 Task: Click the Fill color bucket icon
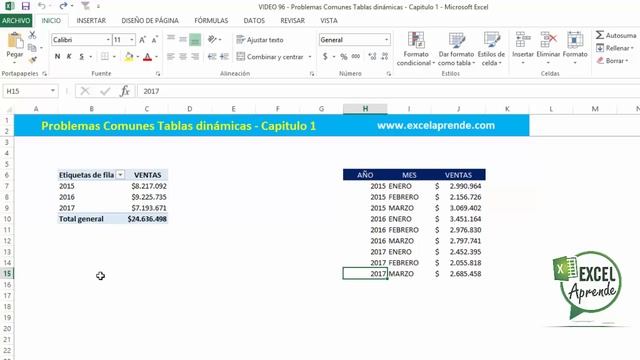point(129,56)
